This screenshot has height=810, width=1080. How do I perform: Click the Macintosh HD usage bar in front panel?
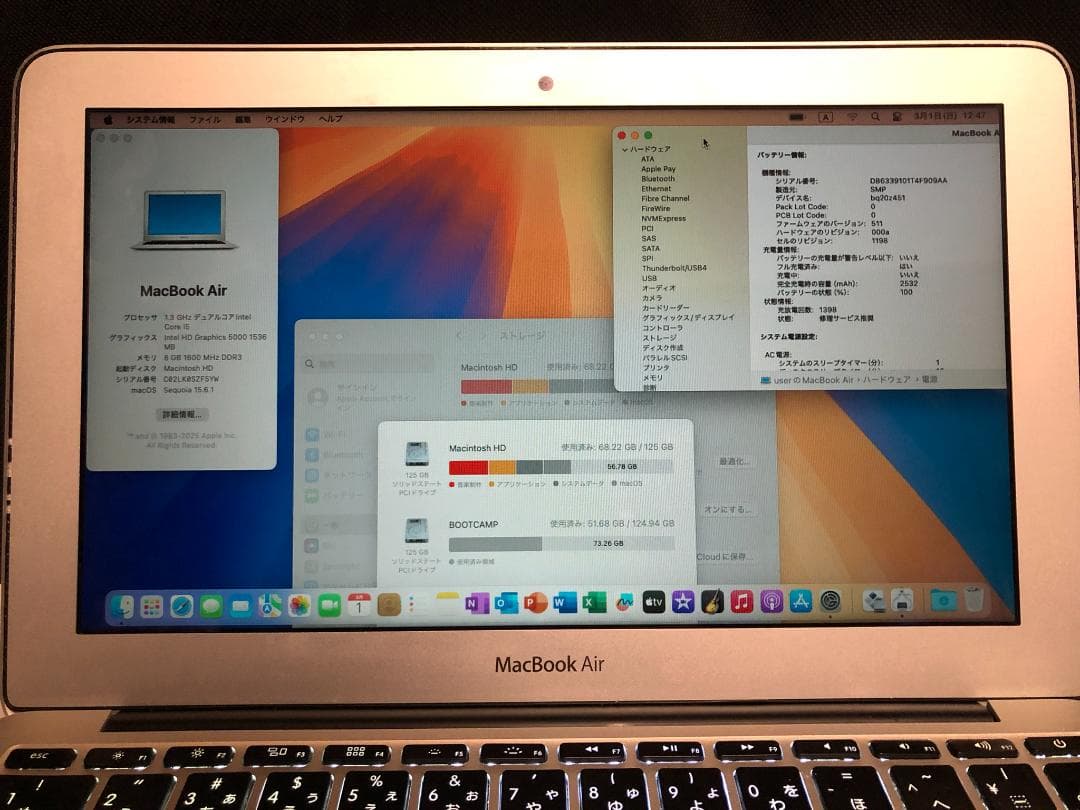pos(561,467)
